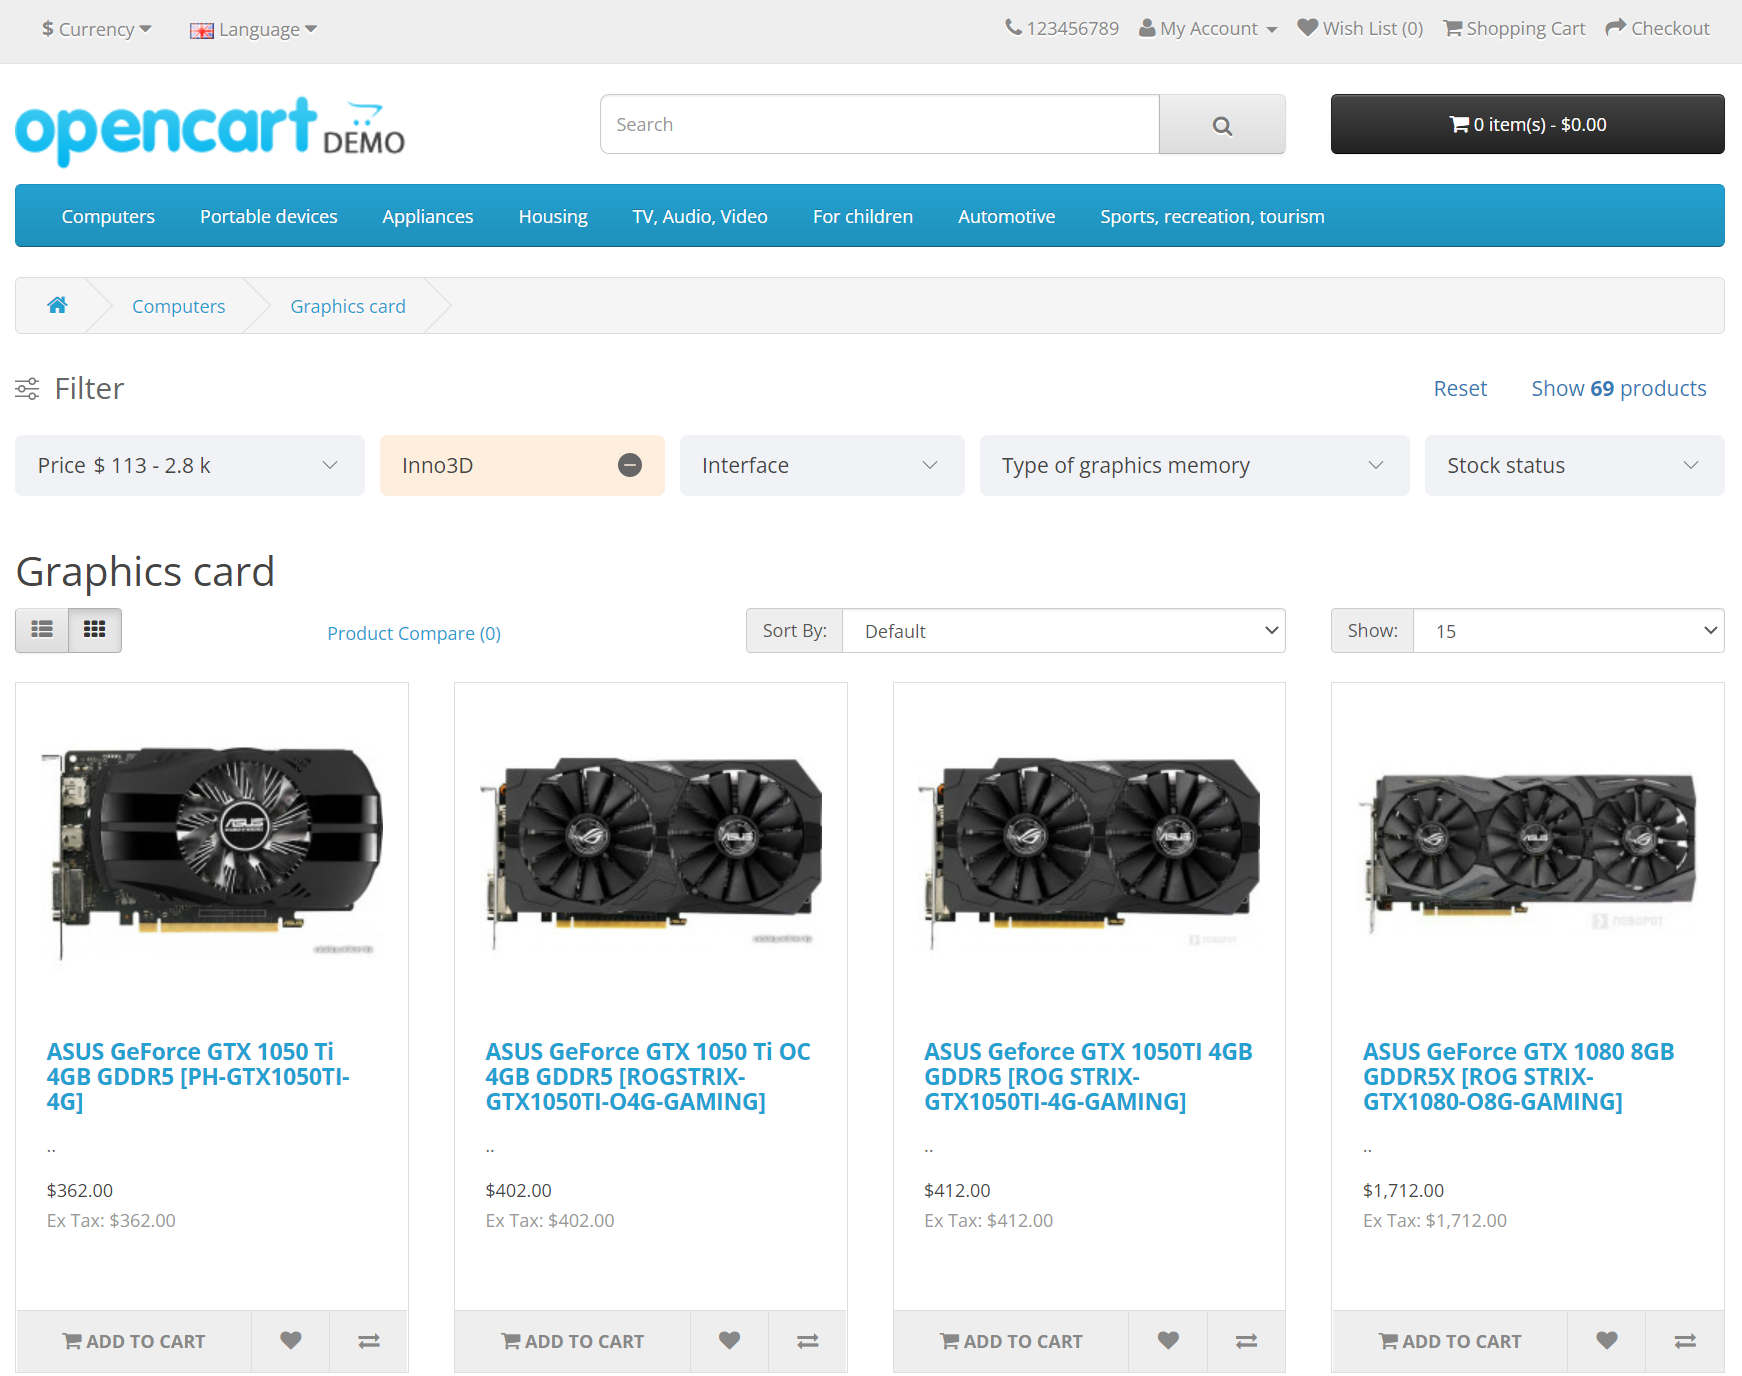This screenshot has width=1742, height=1376.
Task: Click the search magnifier button
Action: (1221, 125)
